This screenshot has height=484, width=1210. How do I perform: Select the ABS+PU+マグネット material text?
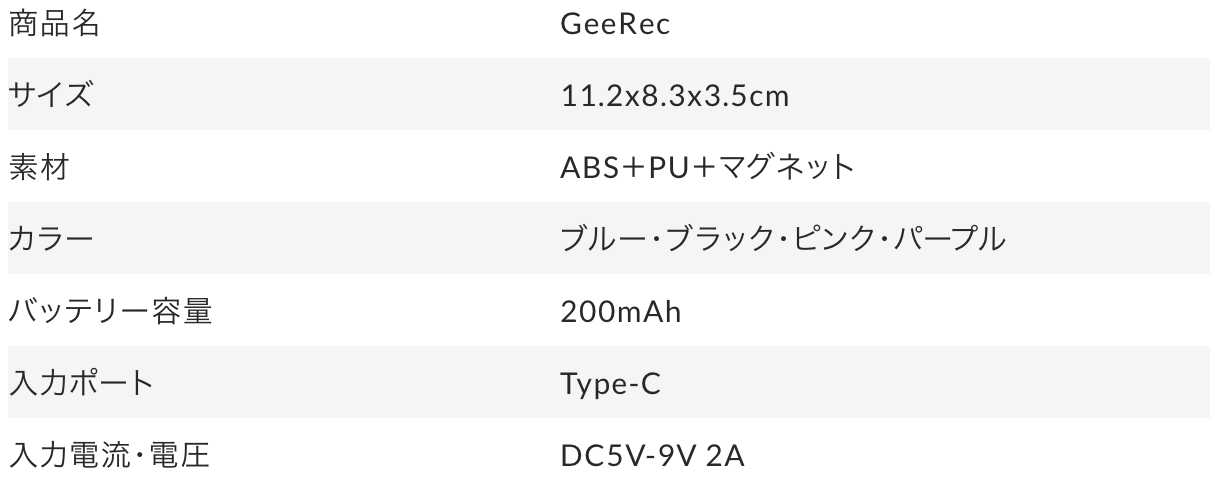tap(708, 168)
